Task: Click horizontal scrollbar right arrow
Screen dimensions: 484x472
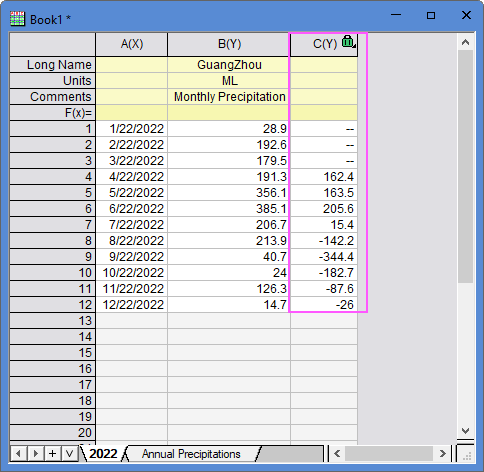Action: tap(442, 454)
